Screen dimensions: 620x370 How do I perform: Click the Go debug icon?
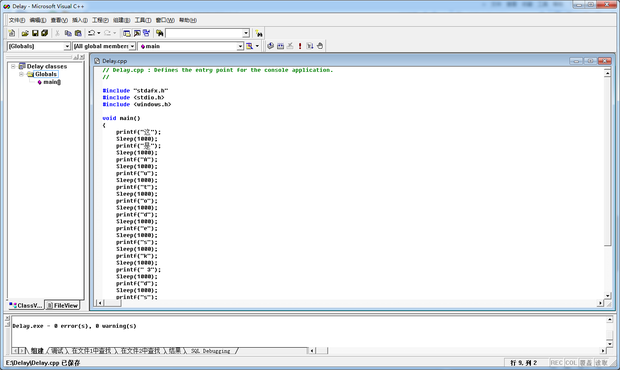[x=310, y=46]
